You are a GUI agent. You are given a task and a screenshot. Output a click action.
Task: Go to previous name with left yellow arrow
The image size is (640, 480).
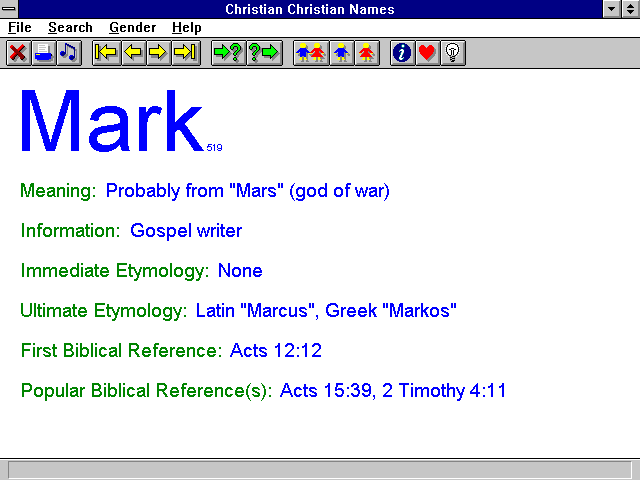point(133,53)
